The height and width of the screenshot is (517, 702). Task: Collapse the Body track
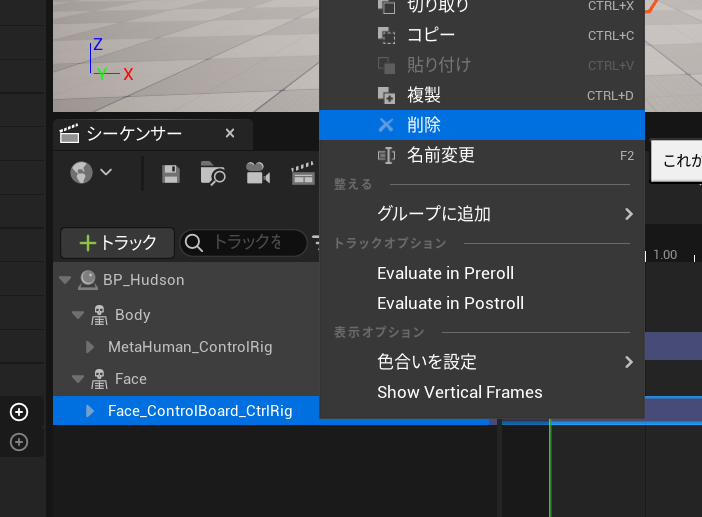coord(77,315)
